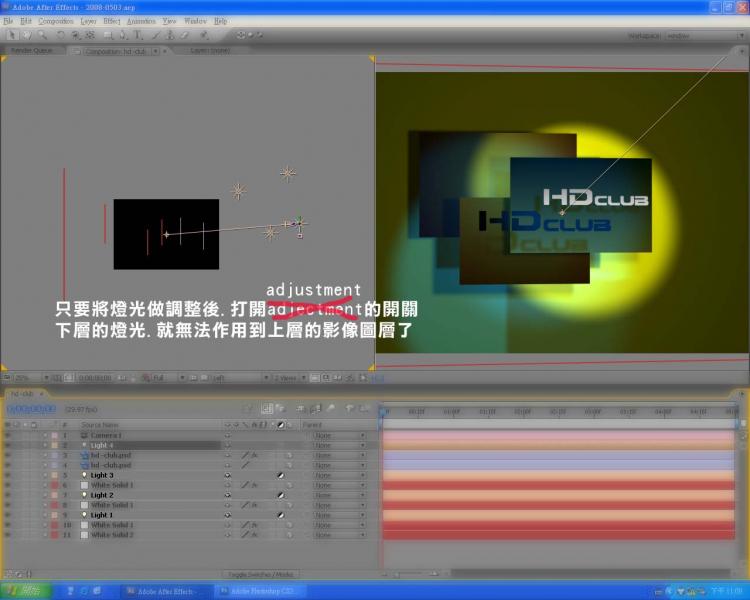
Task: Click Toggle Switches / Modes button
Action: tap(260, 575)
